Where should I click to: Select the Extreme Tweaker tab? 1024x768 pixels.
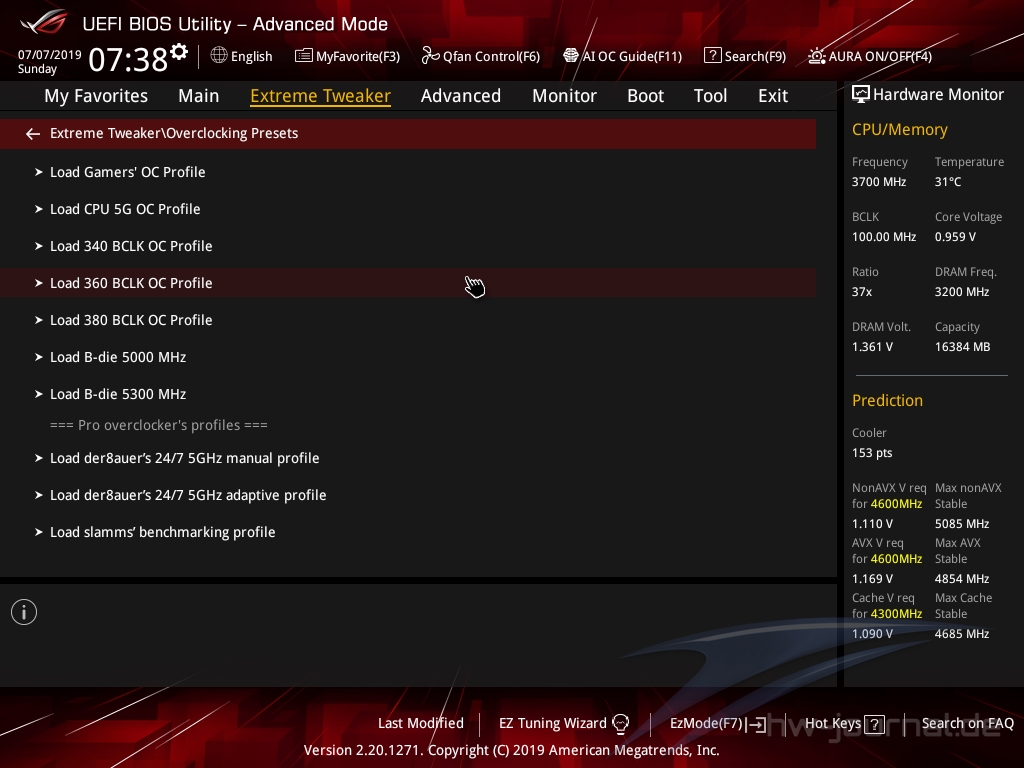tap(321, 96)
